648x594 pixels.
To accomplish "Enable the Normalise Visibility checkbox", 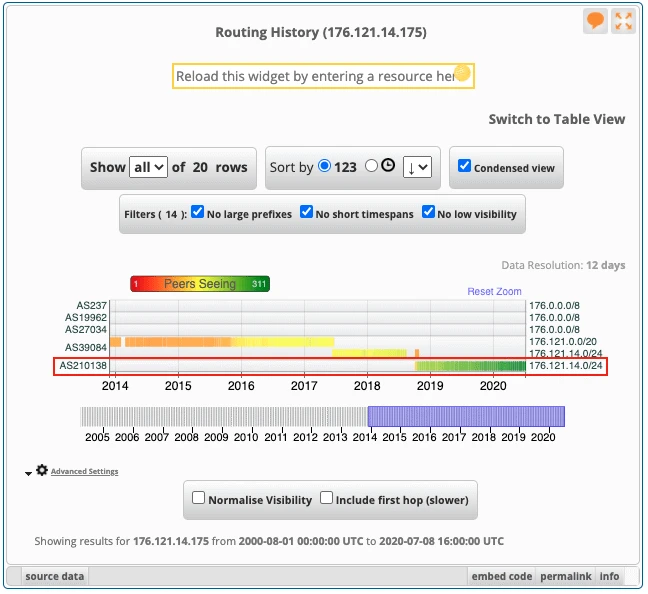I will (x=198, y=498).
